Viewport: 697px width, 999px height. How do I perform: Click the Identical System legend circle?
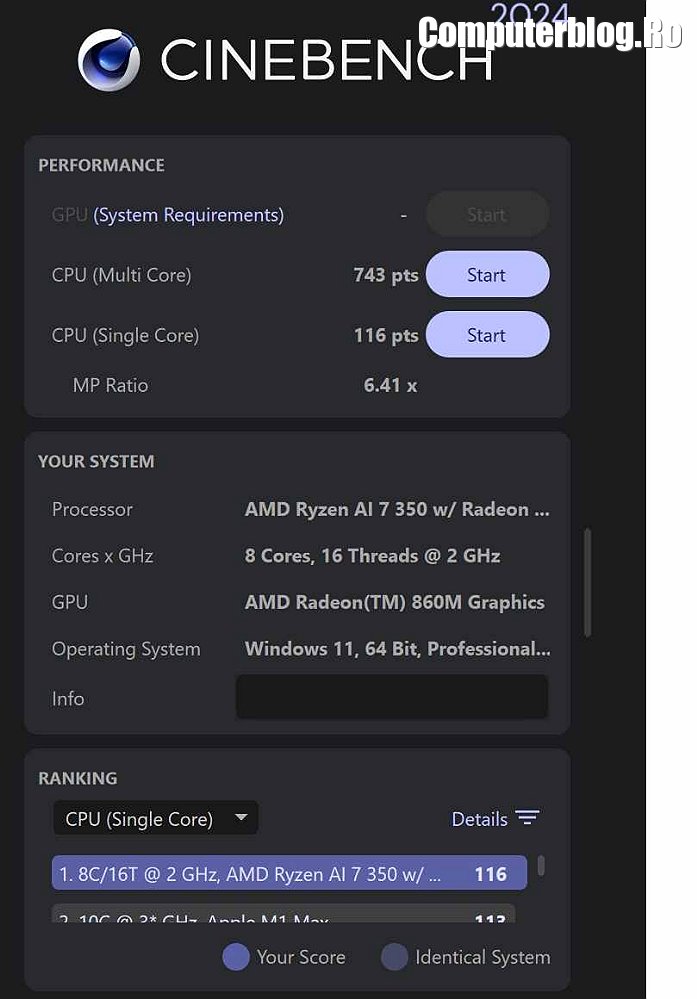click(x=394, y=957)
